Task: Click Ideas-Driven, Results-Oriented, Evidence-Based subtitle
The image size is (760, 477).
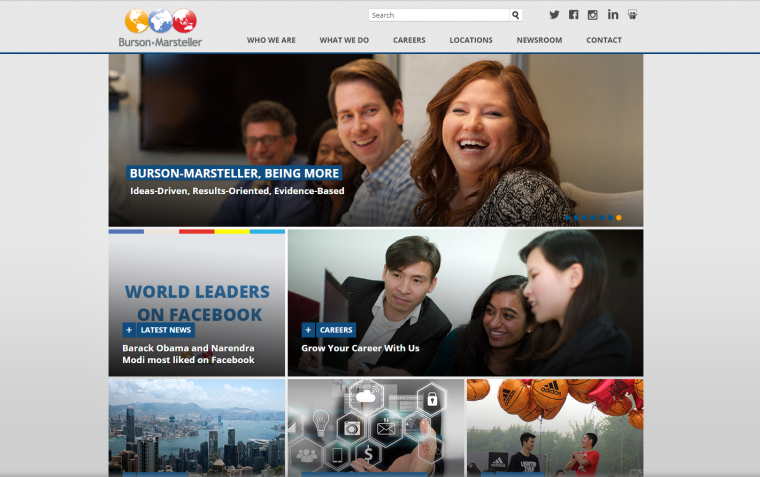Action: coord(237,191)
